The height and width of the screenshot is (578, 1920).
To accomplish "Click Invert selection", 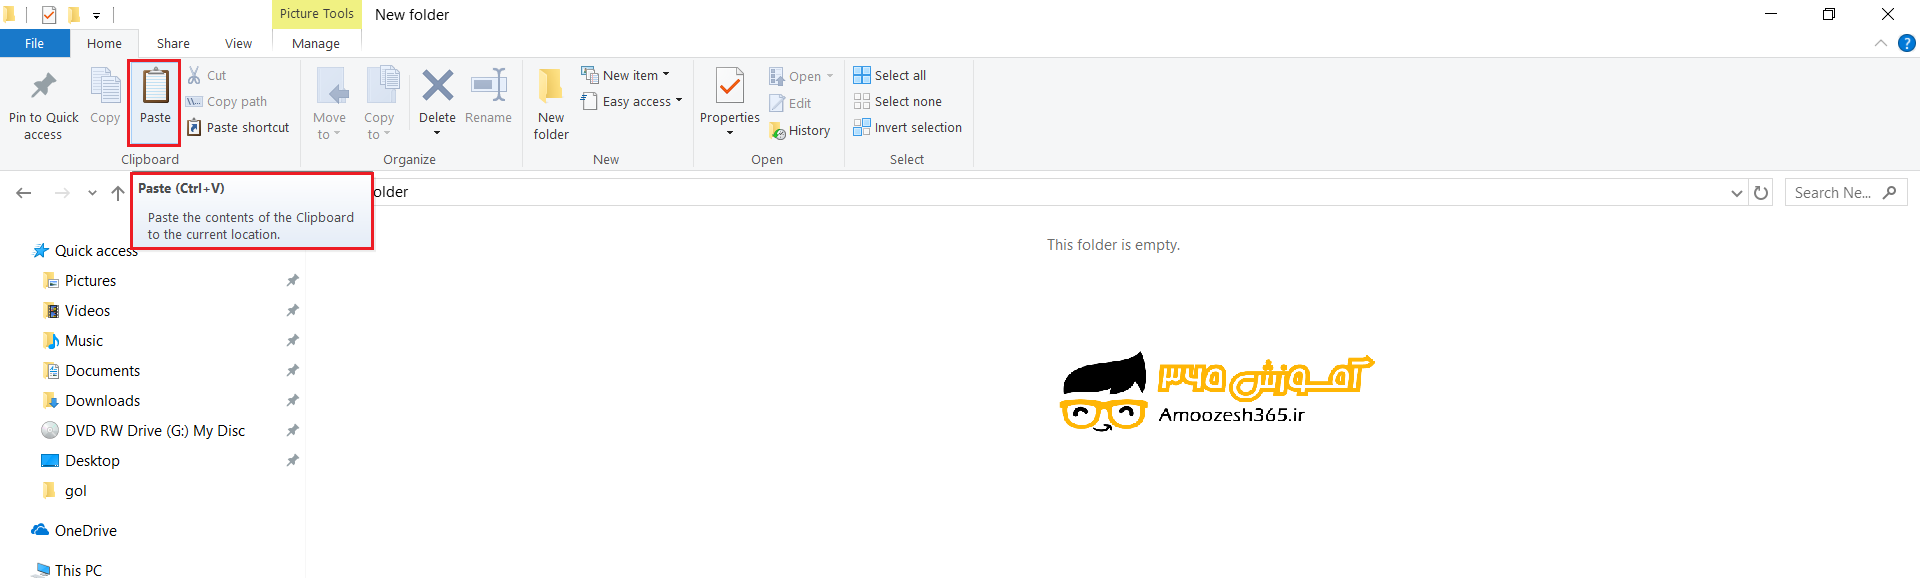I will coord(908,127).
